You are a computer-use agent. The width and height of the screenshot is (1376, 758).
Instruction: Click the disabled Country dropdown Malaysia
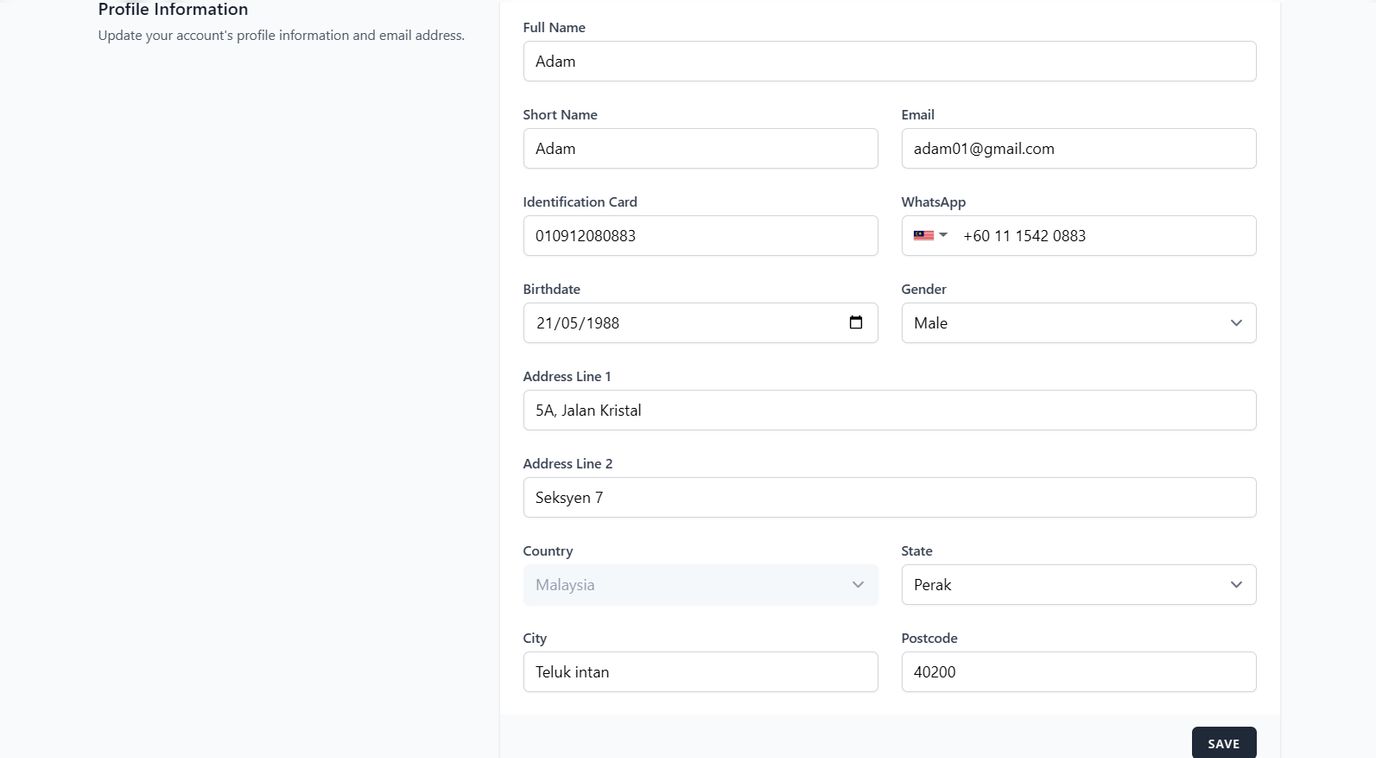[700, 585]
